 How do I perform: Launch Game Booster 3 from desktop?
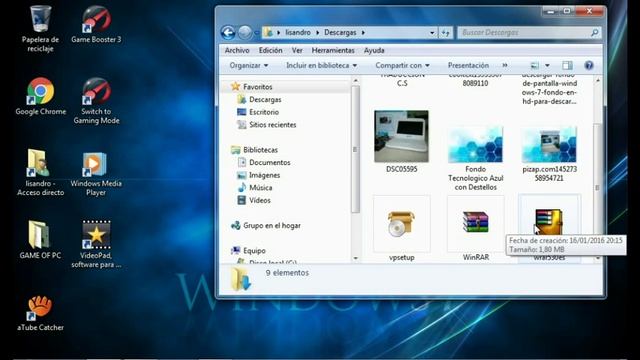[96, 24]
